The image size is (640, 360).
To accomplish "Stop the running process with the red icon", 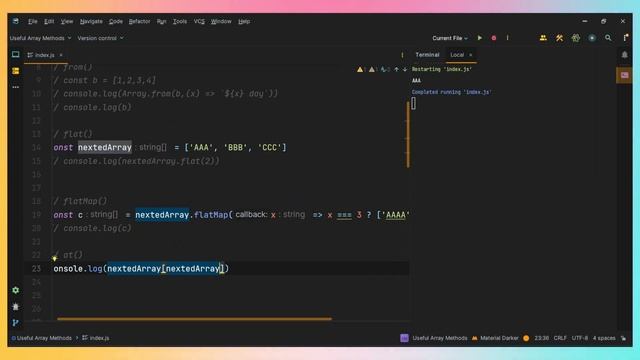I will point(493,38).
